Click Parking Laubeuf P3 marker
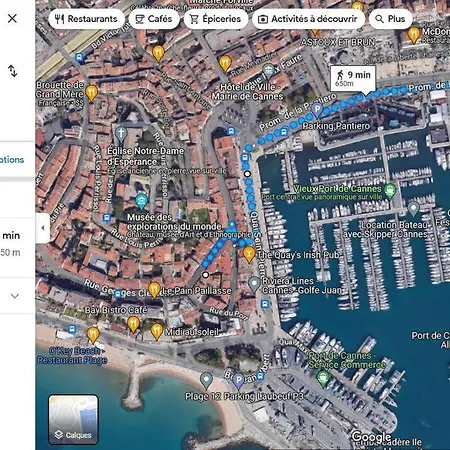 coord(238,381)
